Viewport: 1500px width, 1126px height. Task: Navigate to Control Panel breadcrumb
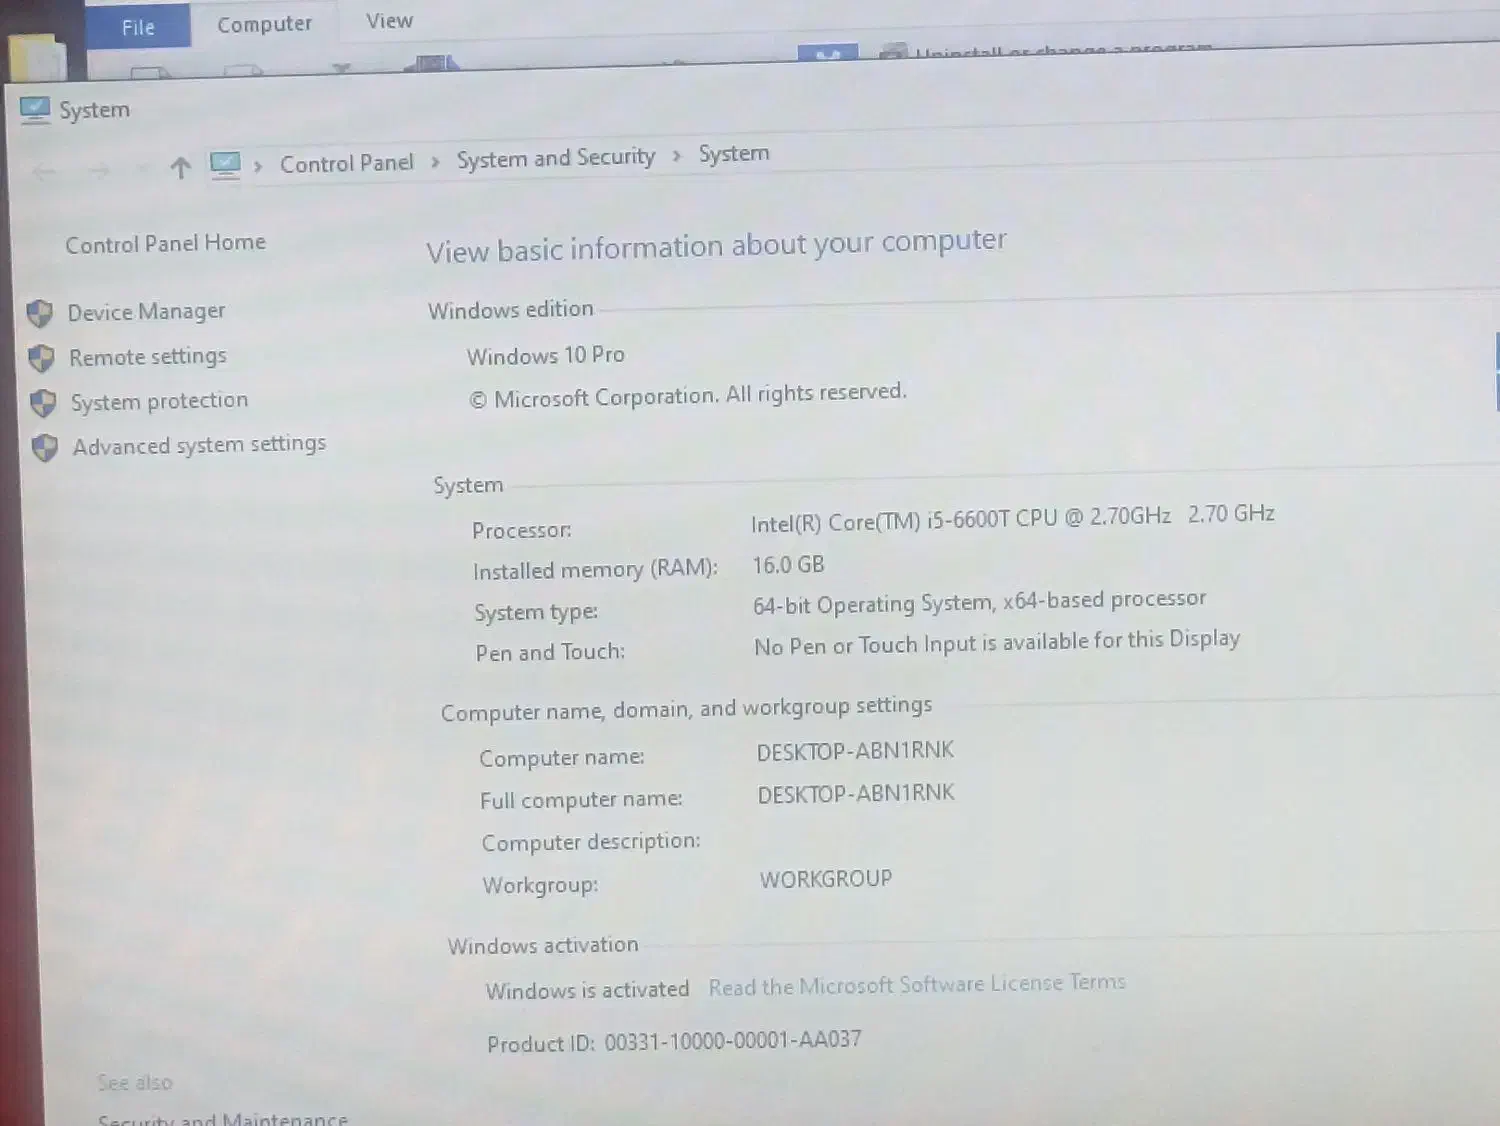tap(346, 163)
